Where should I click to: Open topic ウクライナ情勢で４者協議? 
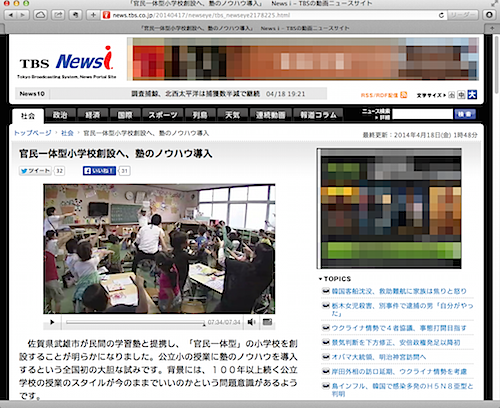click(399, 328)
